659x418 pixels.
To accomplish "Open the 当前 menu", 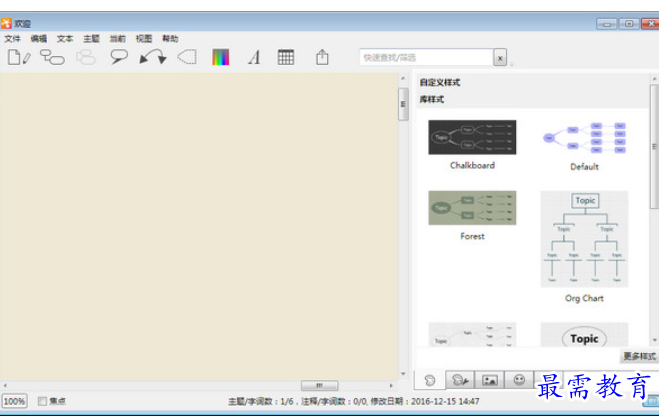I will [118, 39].
